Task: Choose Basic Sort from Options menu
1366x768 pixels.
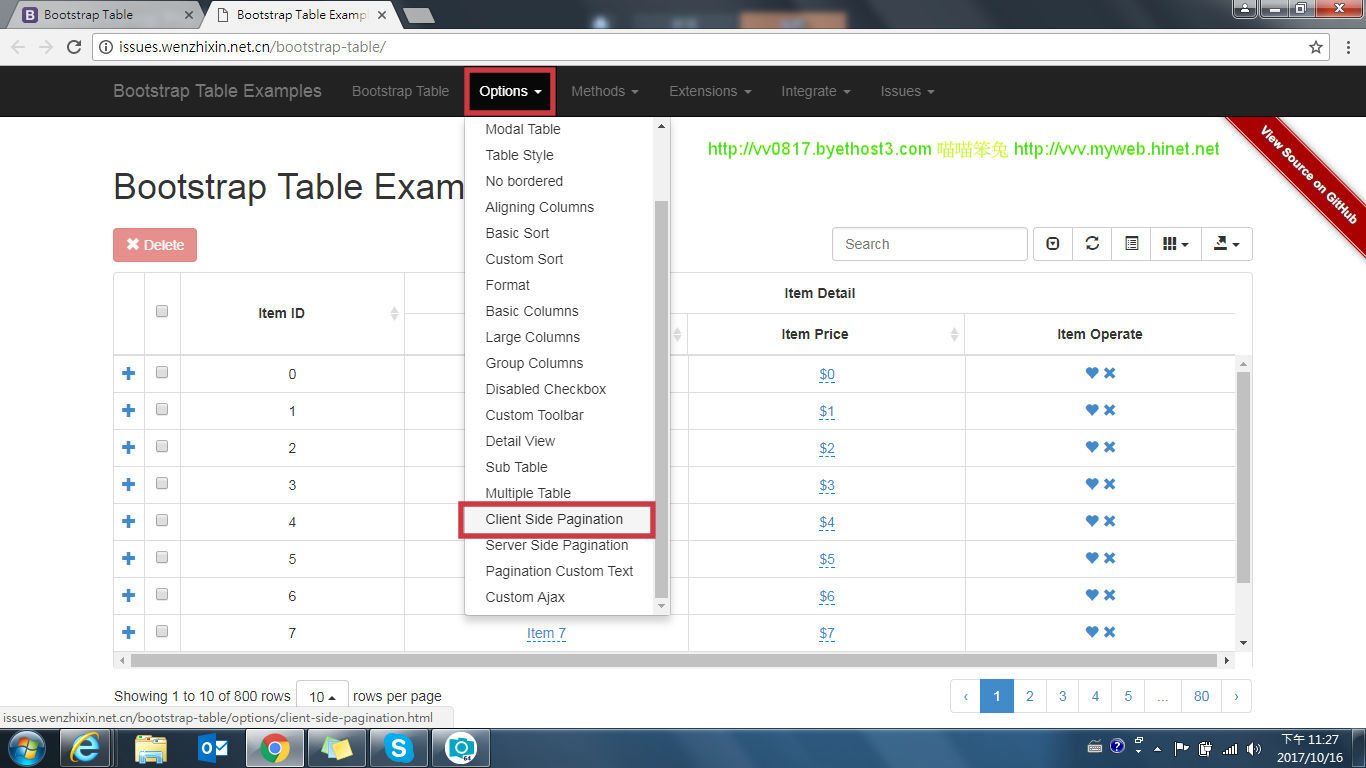Action: 557,233
